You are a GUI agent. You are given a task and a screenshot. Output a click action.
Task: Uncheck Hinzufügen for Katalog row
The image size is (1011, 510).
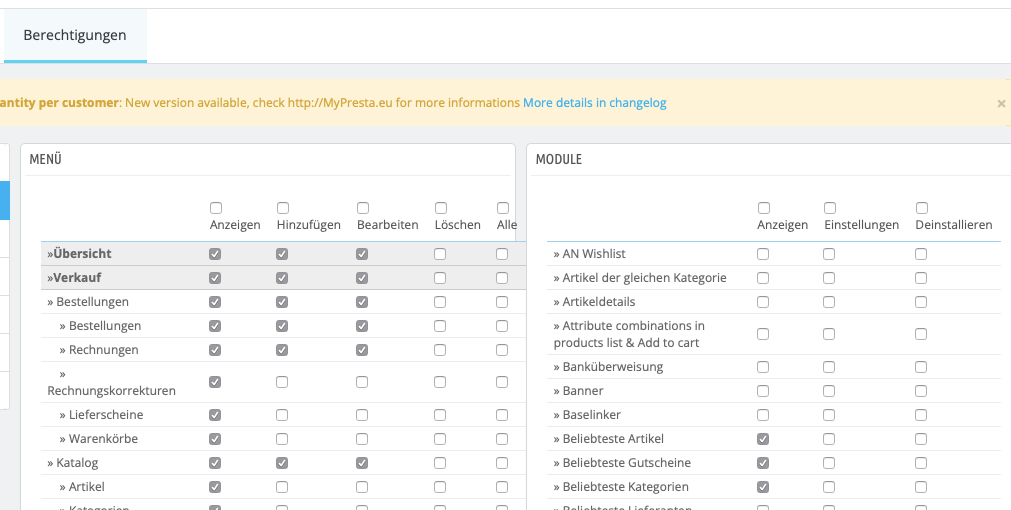tap(282, 463)
